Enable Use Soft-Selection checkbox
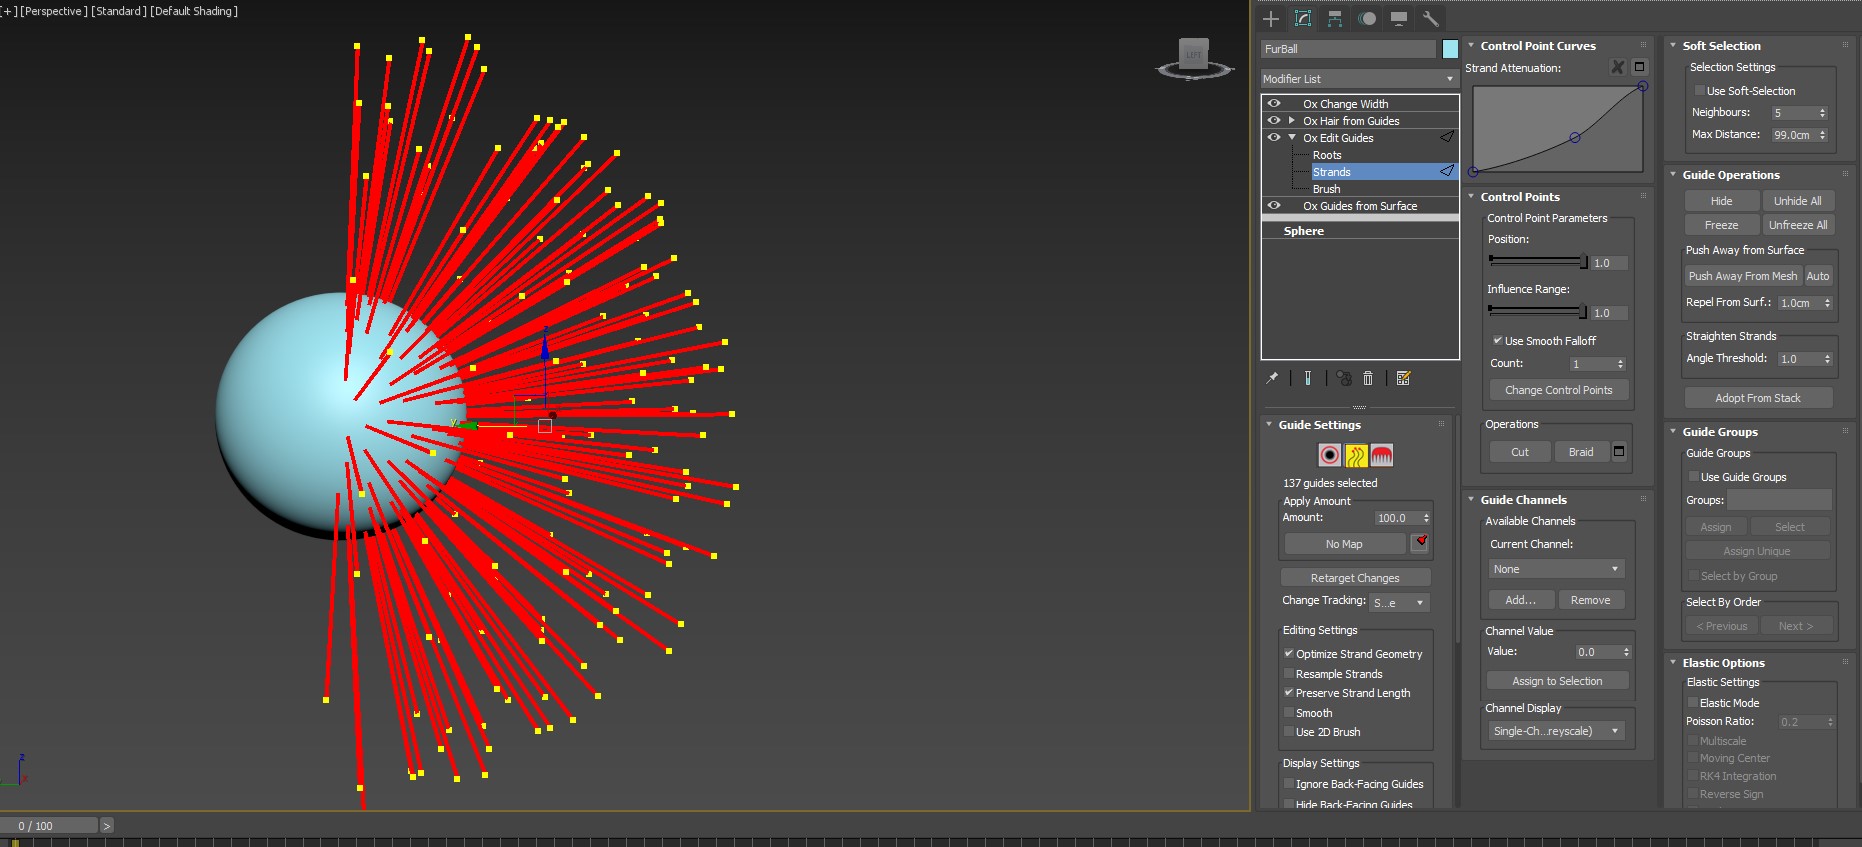The height and width of the screenshot is (847, 1862). pos(1699,91)
